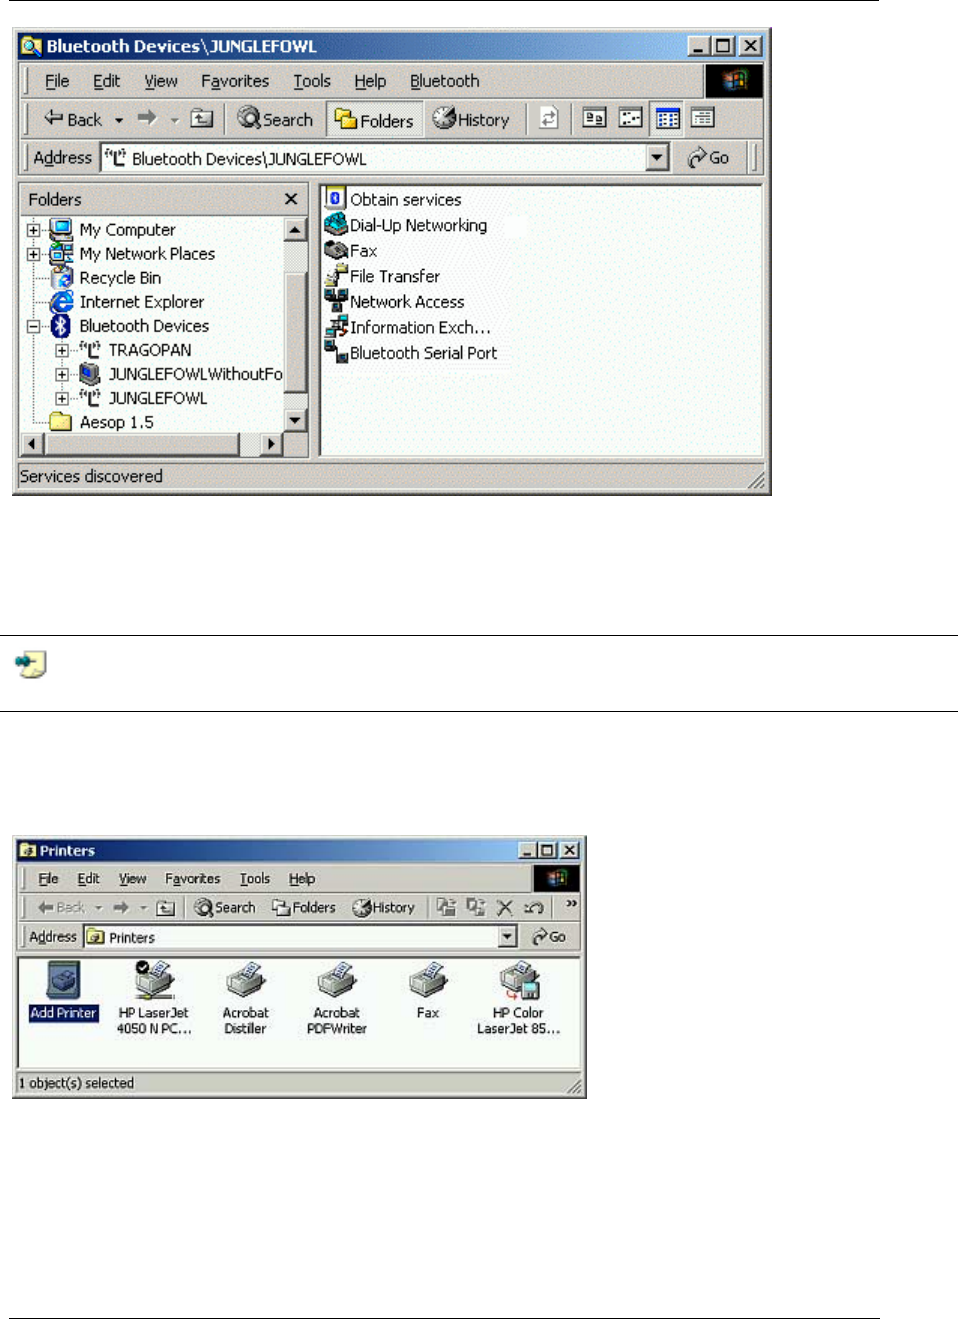
Task: Click Undo icon in the Printers toolbar
Action: pyautogui.click(x=534, y=907)
